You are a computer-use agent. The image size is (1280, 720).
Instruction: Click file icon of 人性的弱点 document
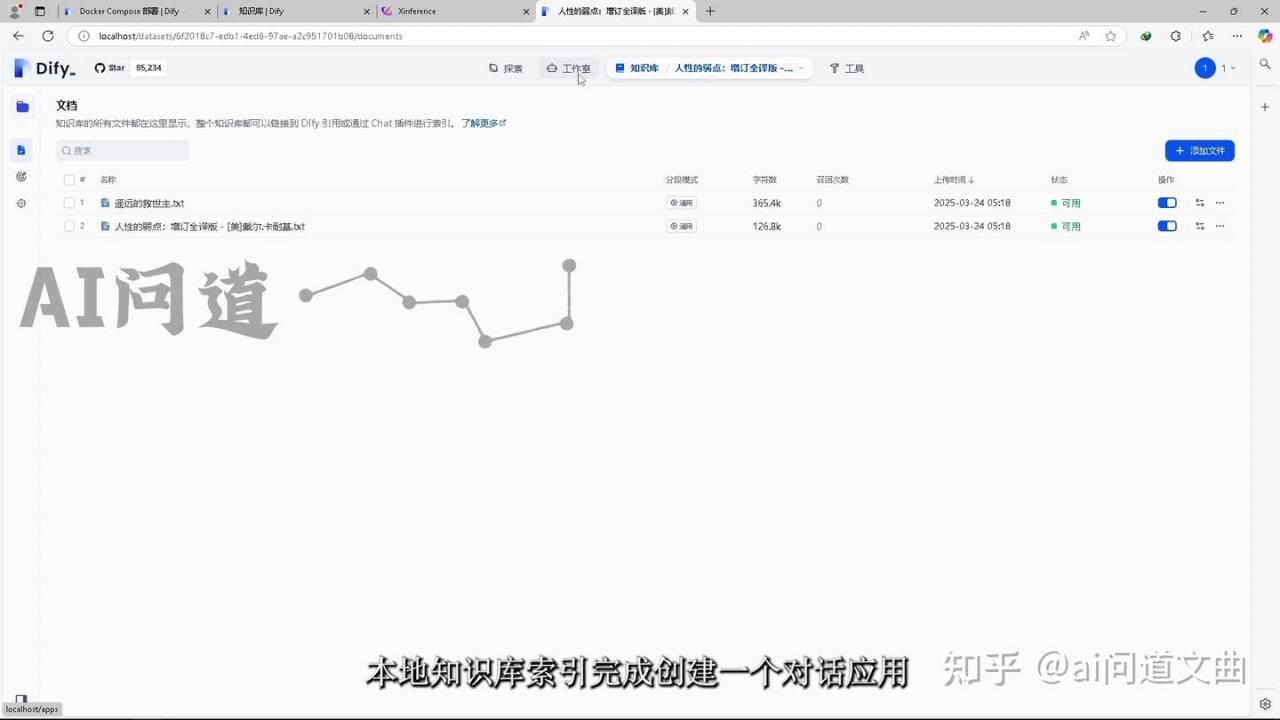(x=105, y=226)
